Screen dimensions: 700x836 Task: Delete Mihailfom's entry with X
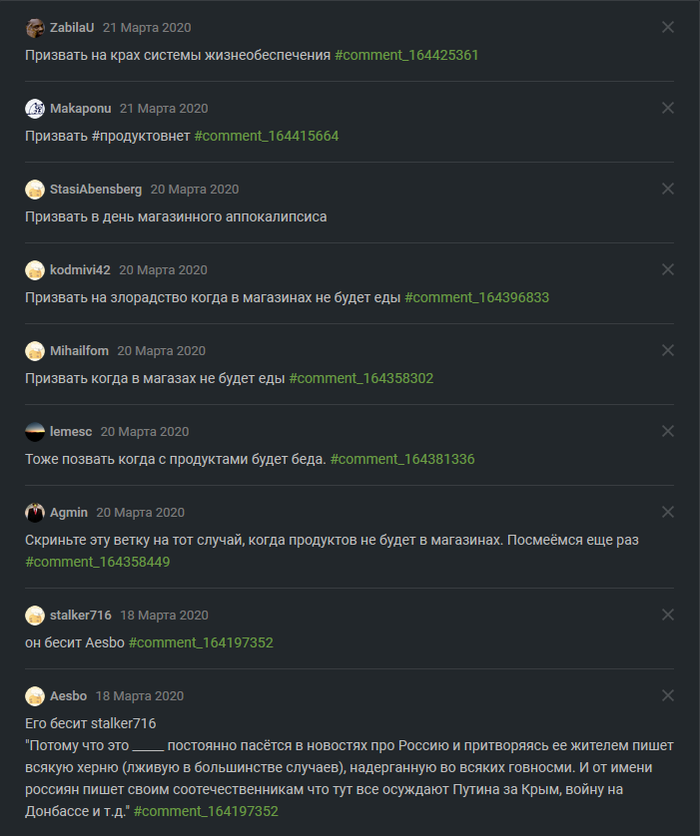pos(668,351)
